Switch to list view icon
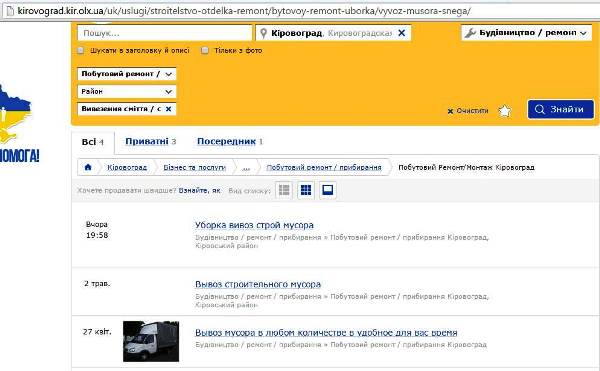 284,190
